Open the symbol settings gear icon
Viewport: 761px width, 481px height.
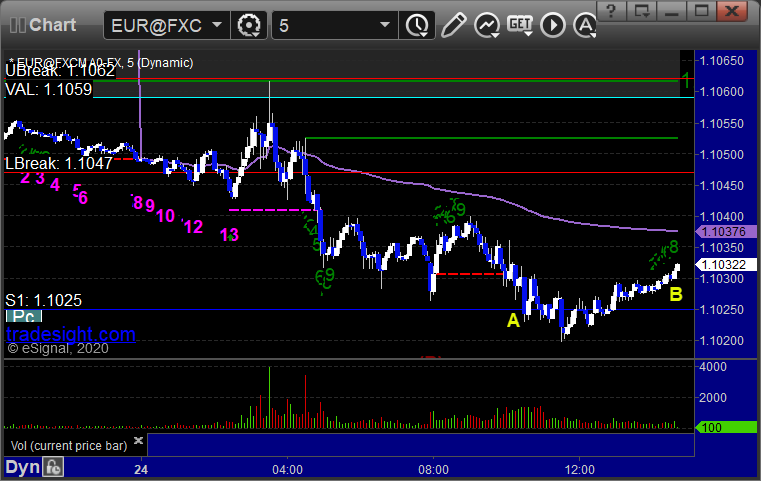[249, 25]
